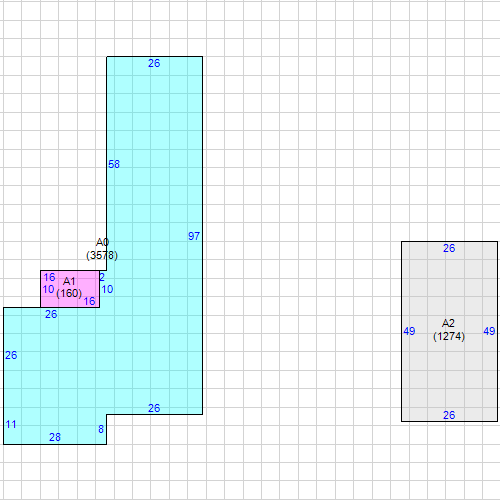Click the cyan 10 dimension right of A1

click(107, 289)
